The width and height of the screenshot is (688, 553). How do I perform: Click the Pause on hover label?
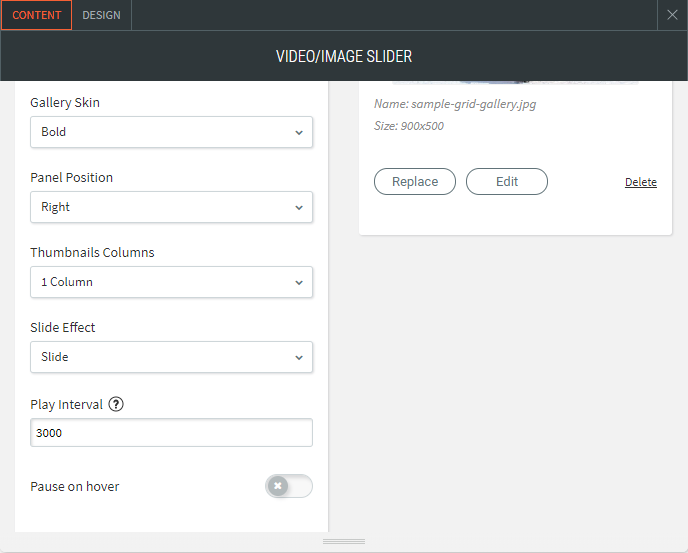click(75, 487)
